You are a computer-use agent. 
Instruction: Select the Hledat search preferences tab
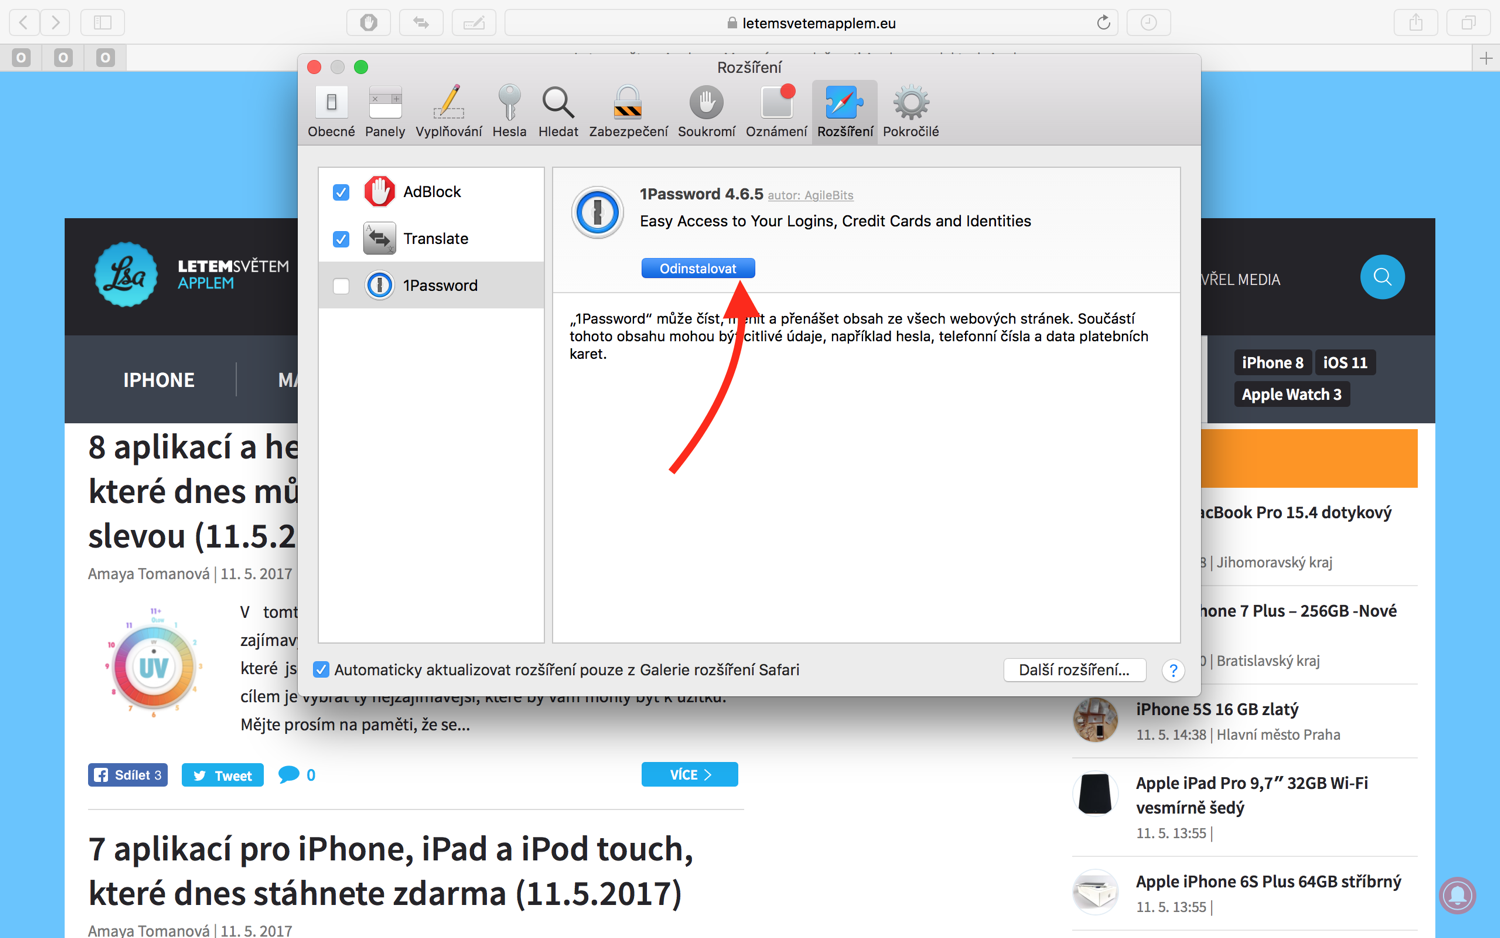point(558,112)
